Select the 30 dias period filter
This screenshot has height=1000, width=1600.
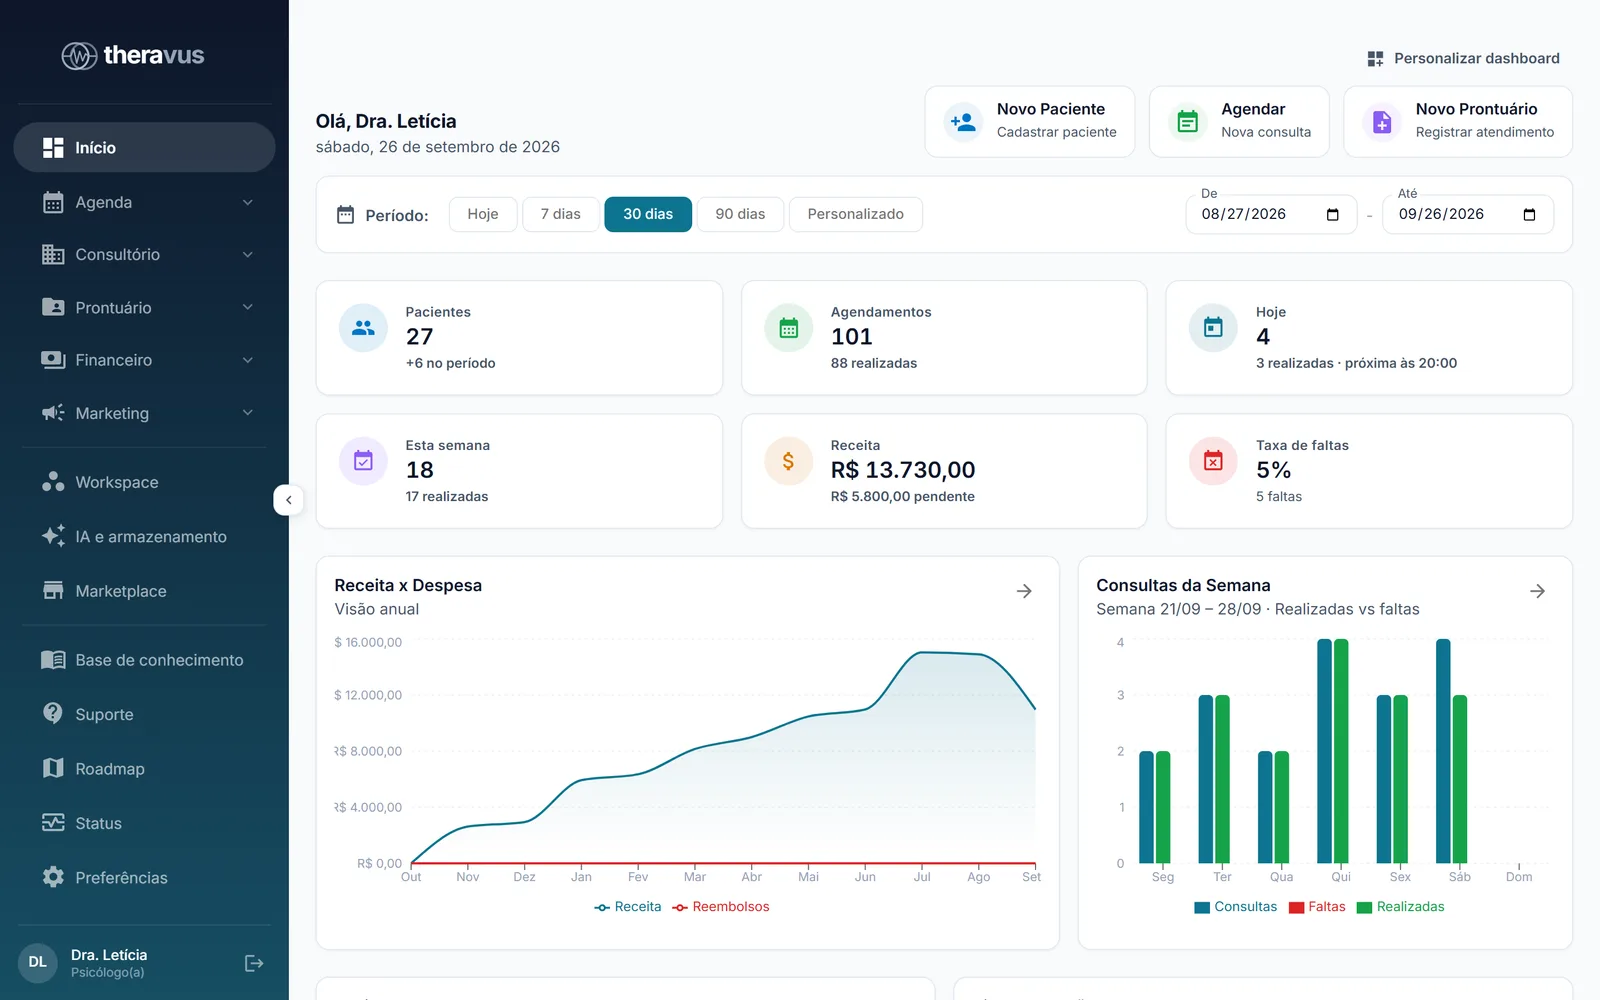648,214
